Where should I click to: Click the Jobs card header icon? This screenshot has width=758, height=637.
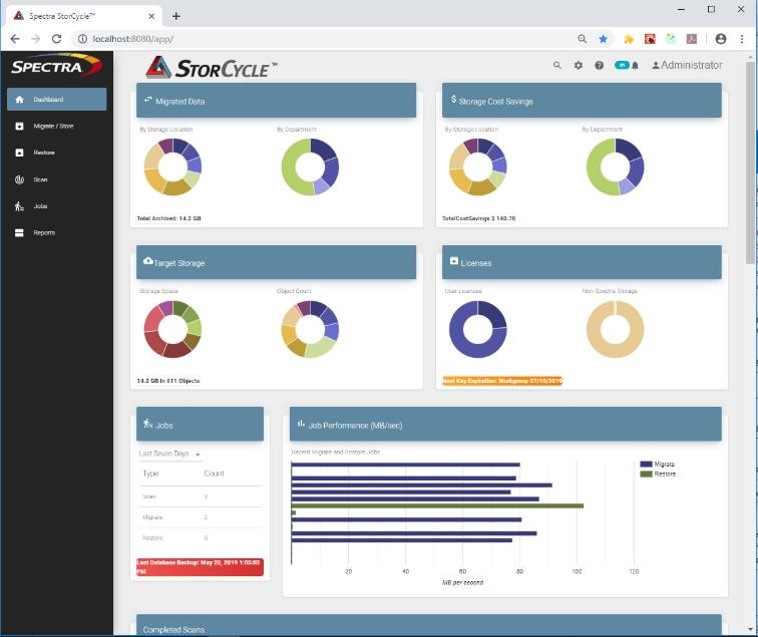click(148, 423)
